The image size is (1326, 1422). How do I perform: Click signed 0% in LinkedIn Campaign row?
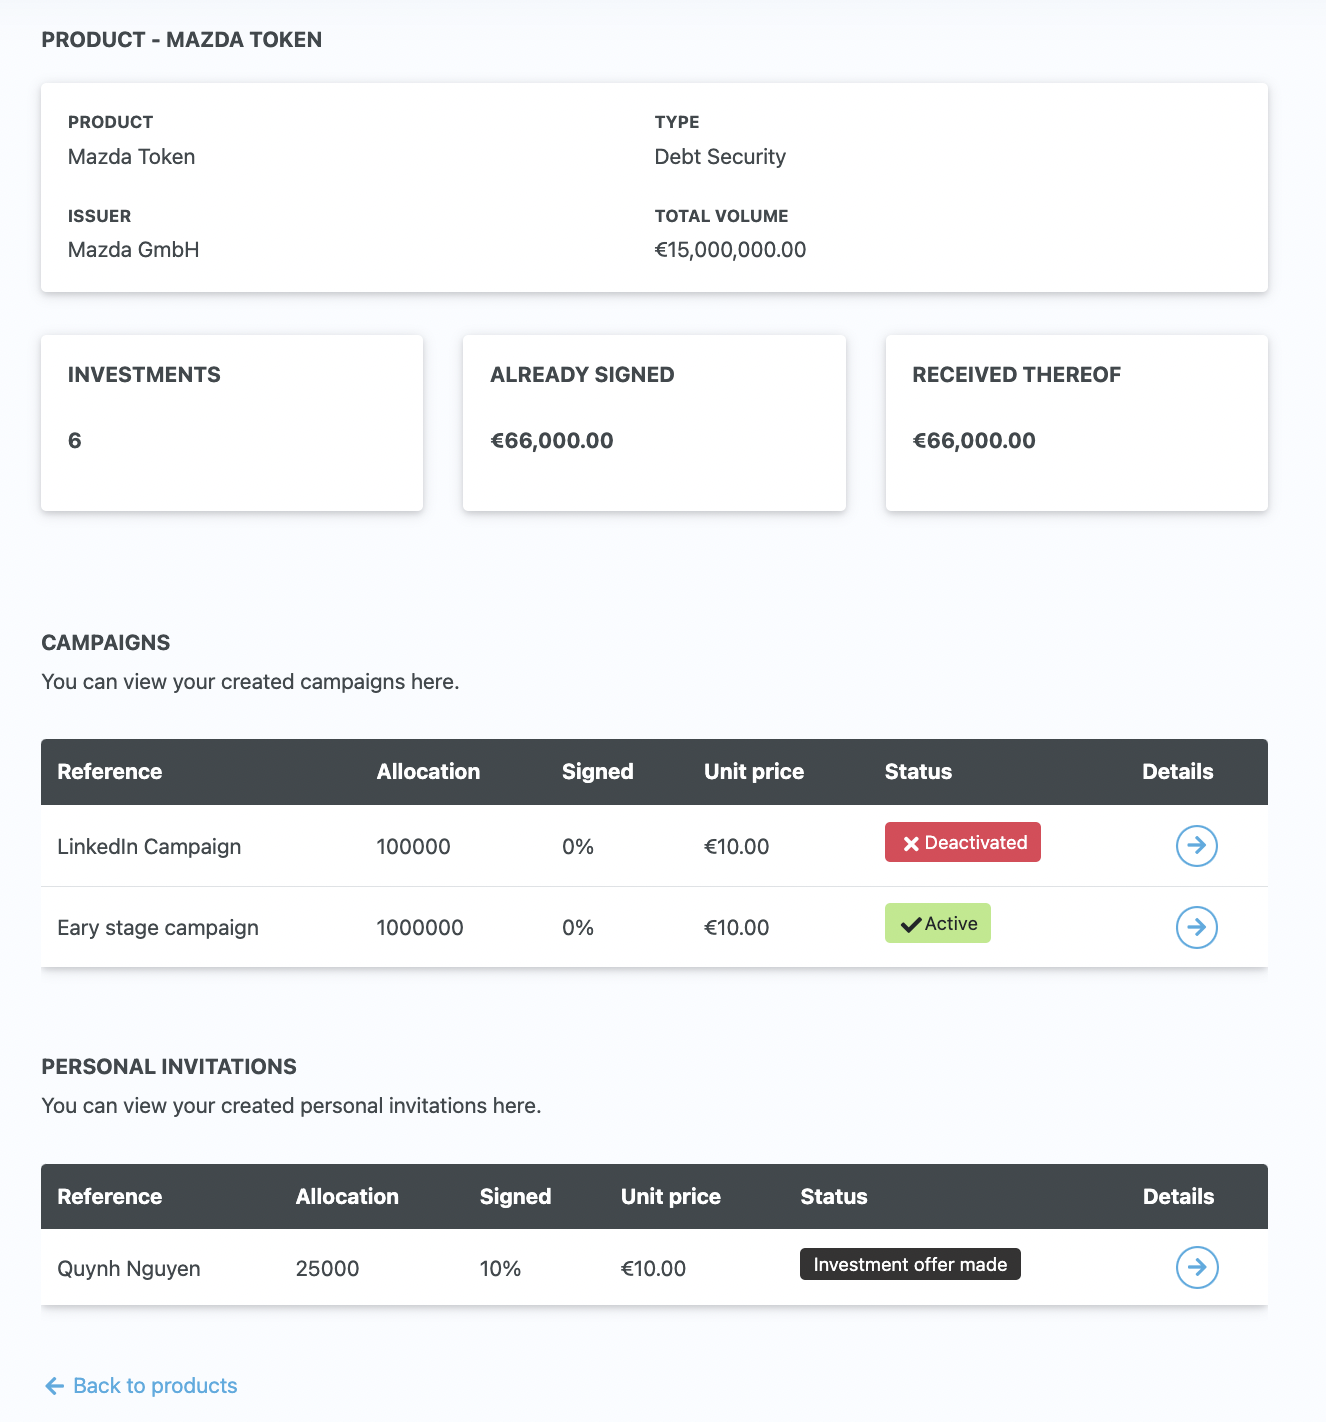[x=578, y=846]
